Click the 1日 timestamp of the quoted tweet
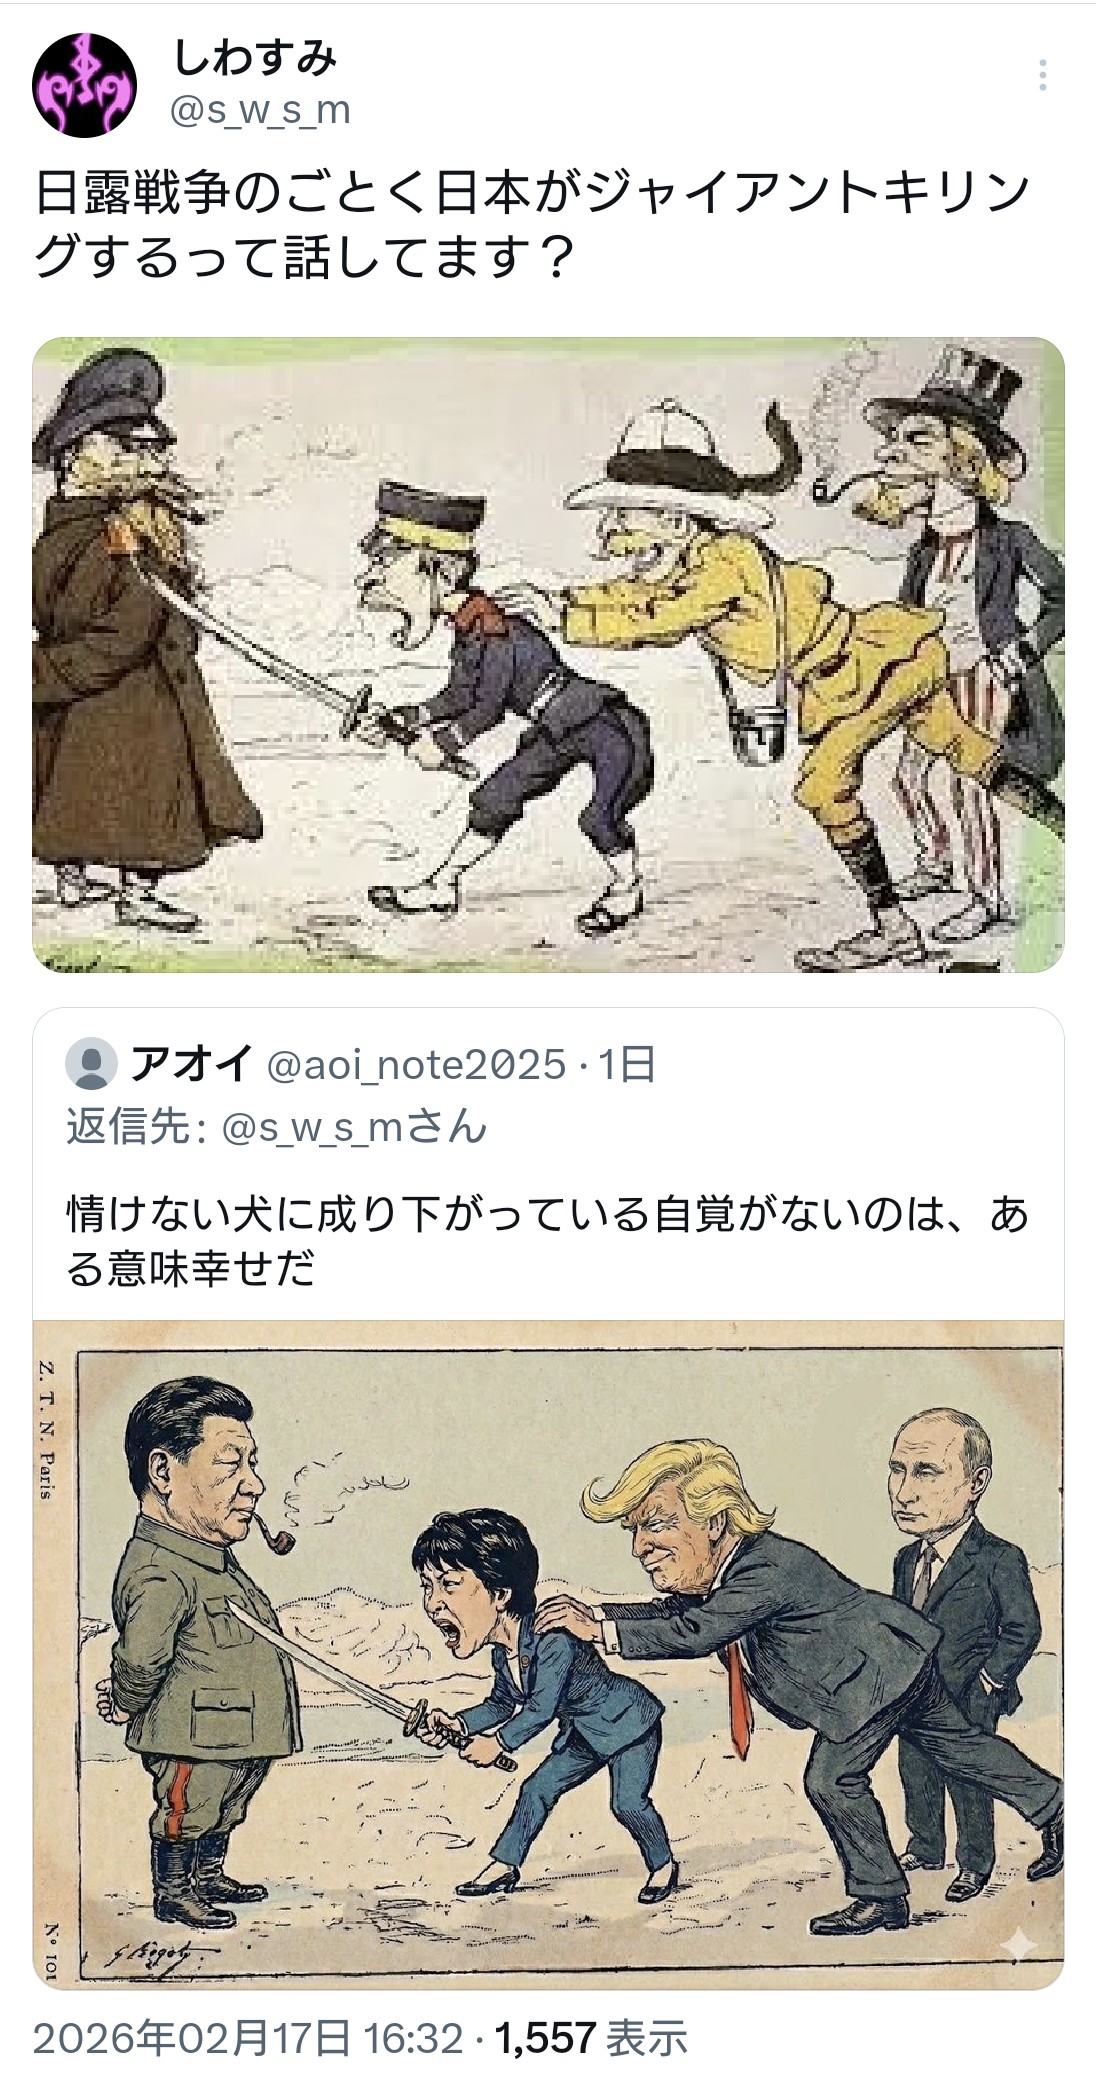Viewport: 1096px width, 2081px height. [625, 1065]
